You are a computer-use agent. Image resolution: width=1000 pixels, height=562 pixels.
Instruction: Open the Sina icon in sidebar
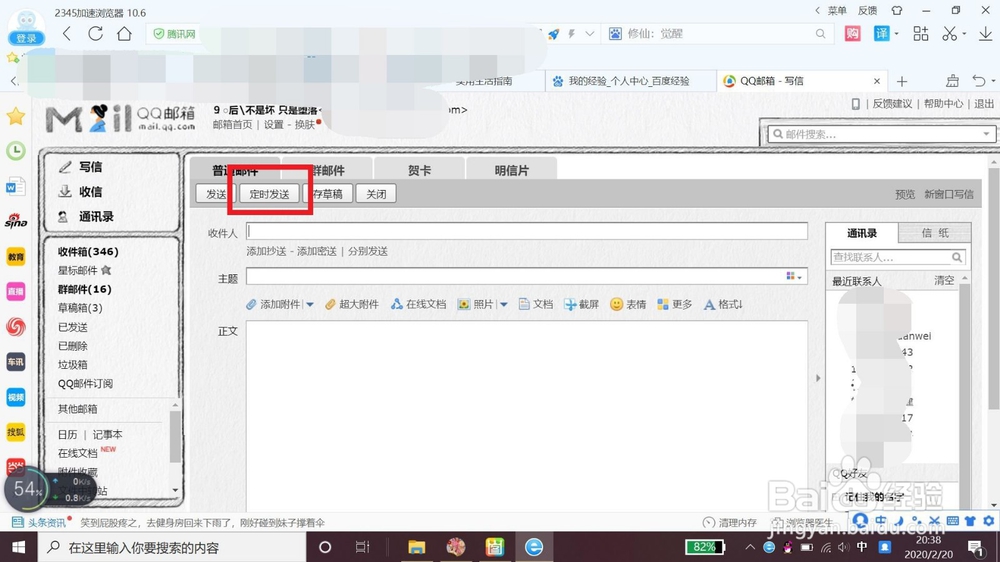tap(15, 221)
